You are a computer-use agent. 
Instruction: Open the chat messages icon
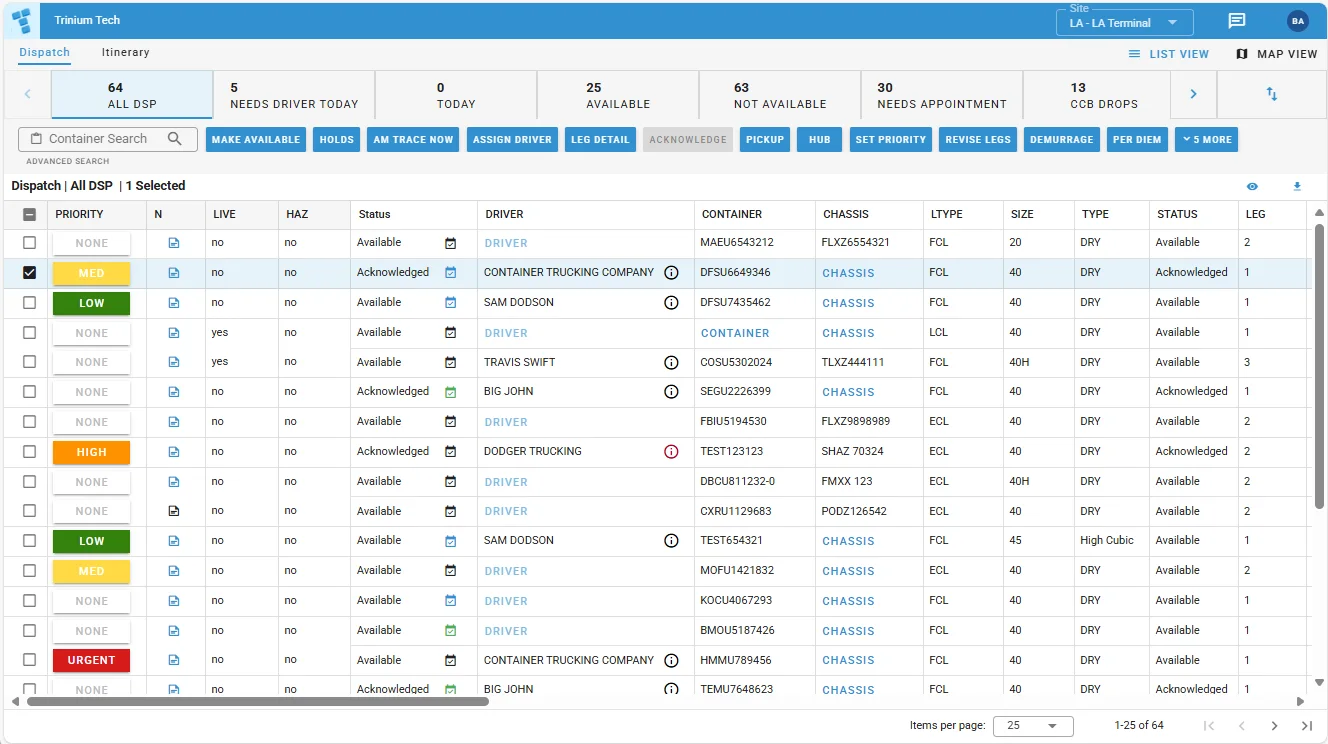pos(1237,21)
